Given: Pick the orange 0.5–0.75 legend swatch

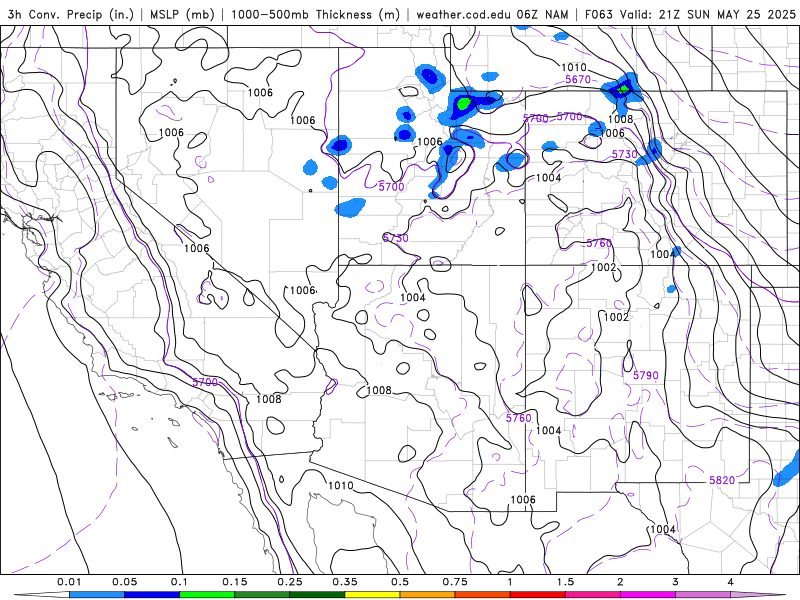Looking at the screenshot, I should pyautogui.click(x=428, y=595).
